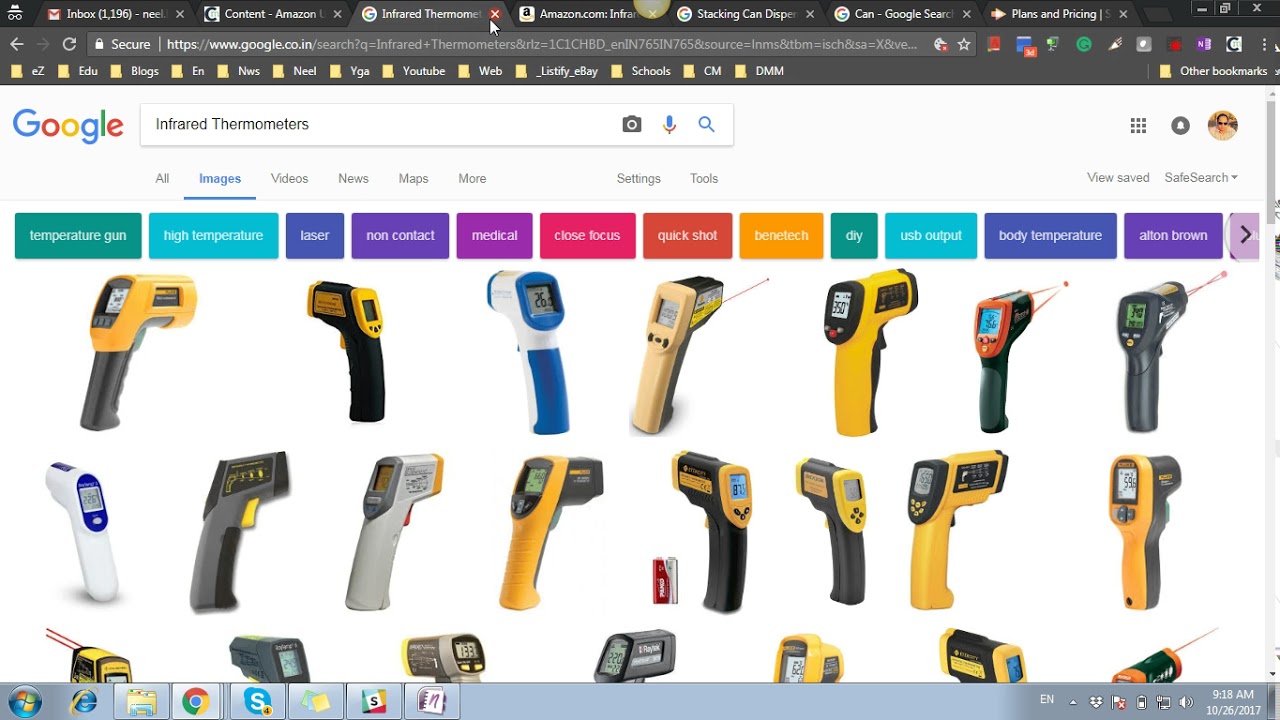Filter by diy chip
1280x720 pixels.
tap(854, 236)
